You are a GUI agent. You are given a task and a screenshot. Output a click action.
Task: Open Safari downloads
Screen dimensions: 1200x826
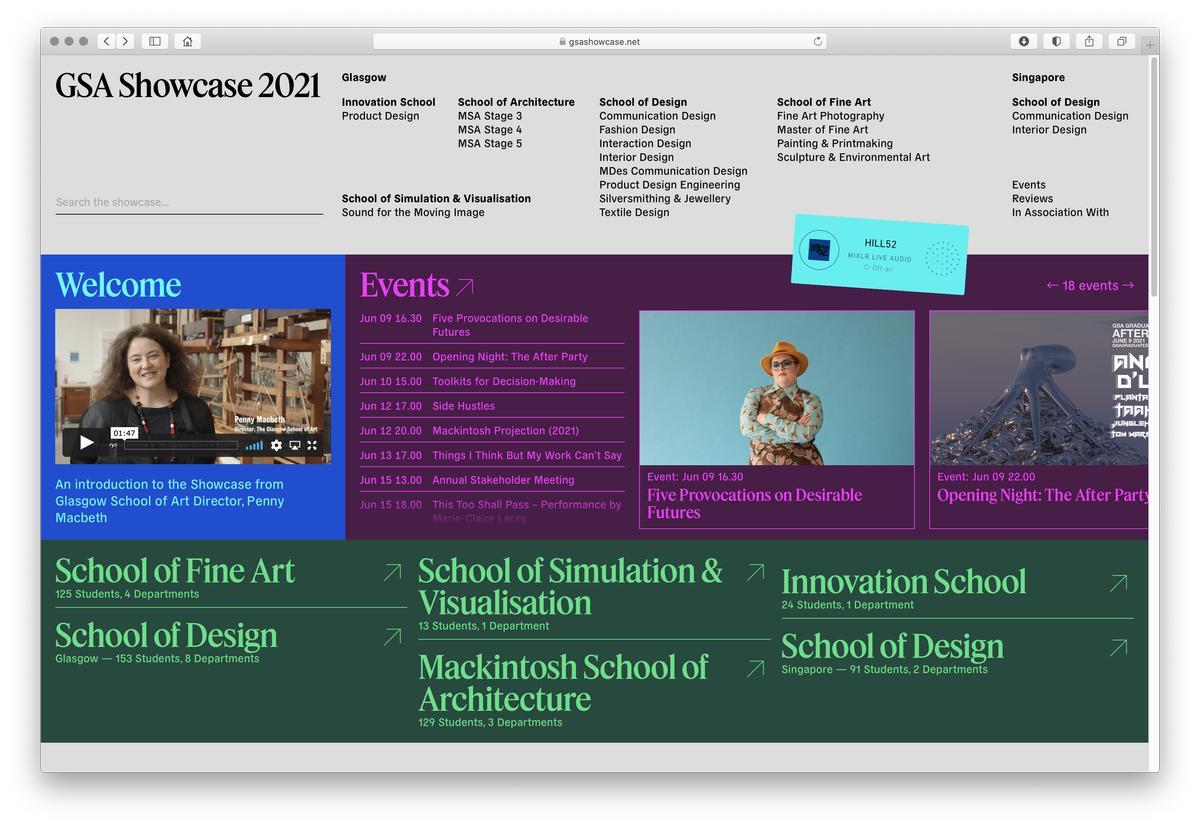pos(1023,41)
